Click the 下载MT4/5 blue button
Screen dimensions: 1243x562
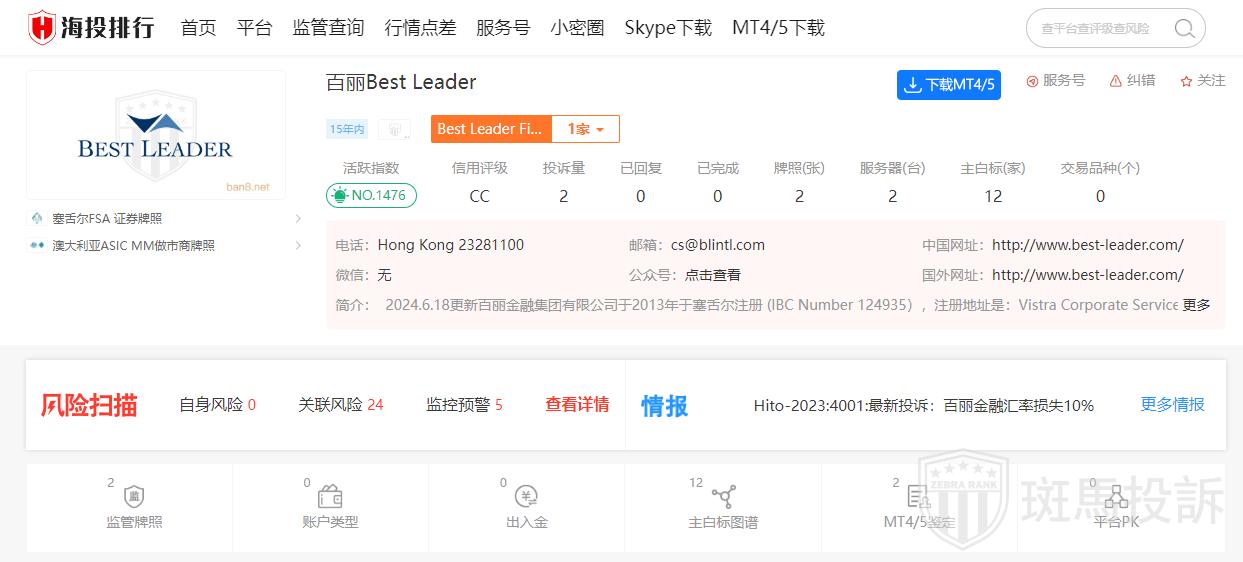(948, 85)
